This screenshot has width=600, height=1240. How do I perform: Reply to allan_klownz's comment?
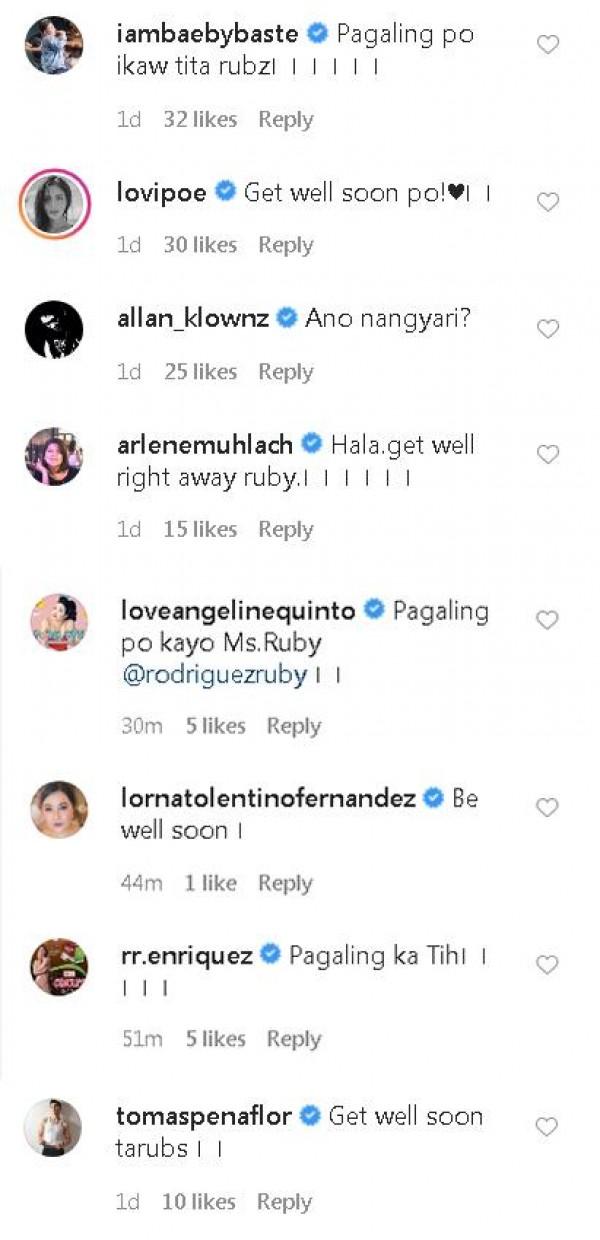pos(285,372)
